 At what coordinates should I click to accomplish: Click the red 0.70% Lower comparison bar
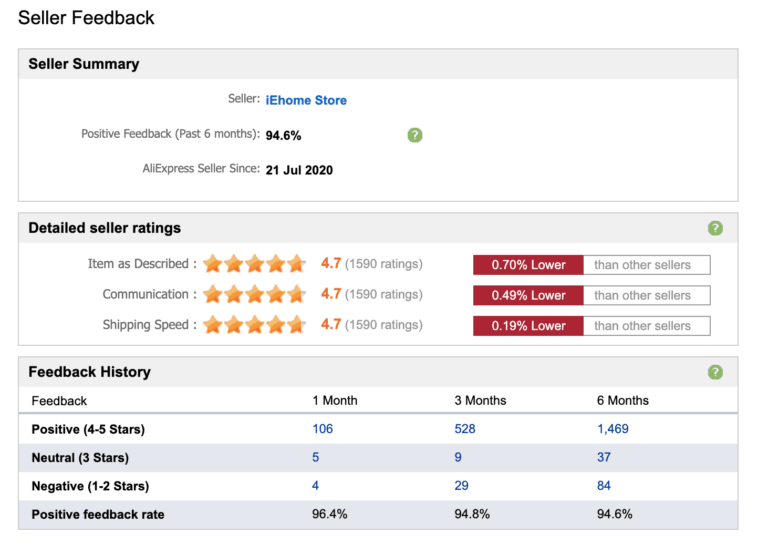(x=528, y=265)
